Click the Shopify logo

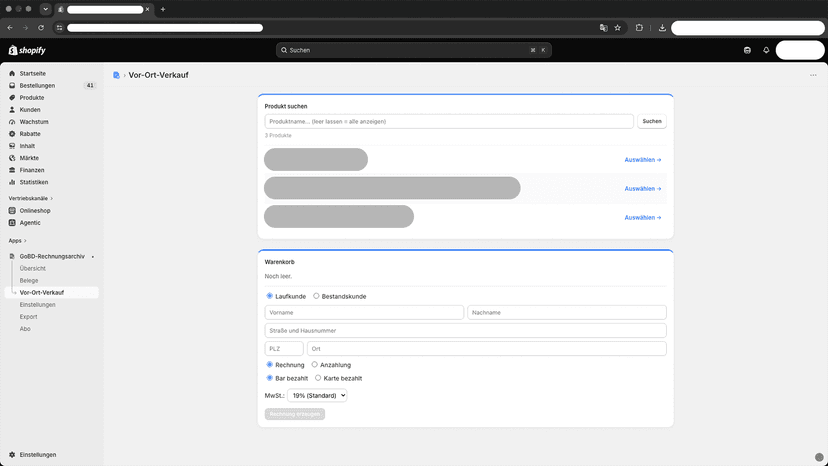27,50
